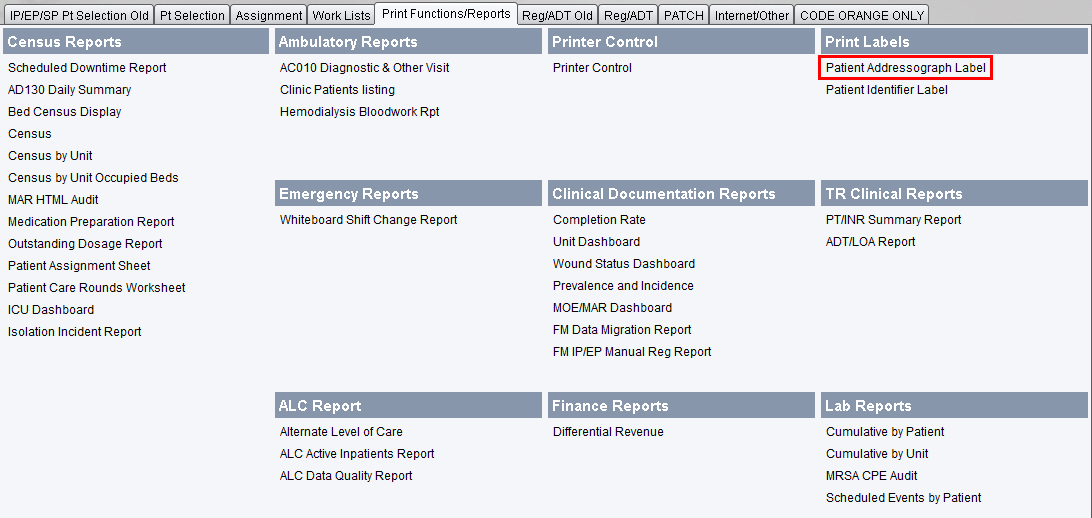This screenshot has height=518, width=1092.
Task: Launch the Bed Census Display report
Action: tap(64, 112)
